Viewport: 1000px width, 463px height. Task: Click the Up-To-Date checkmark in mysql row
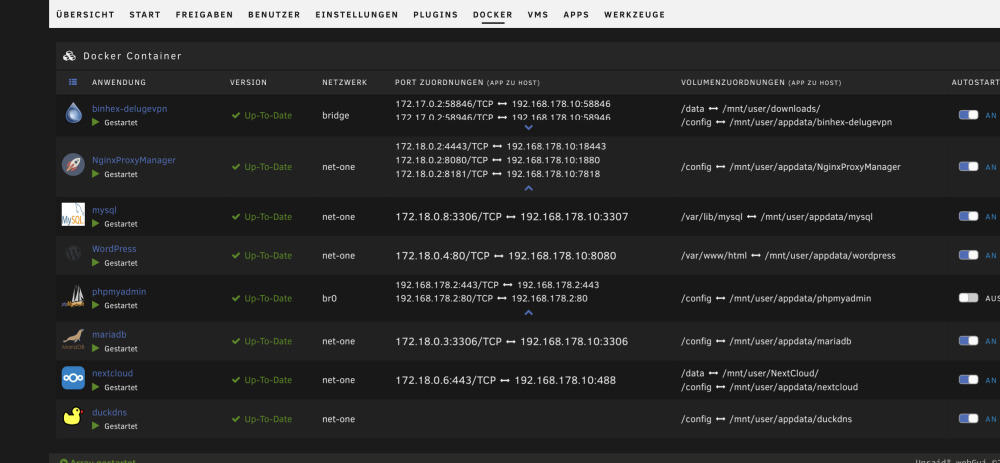click(236, 217)
